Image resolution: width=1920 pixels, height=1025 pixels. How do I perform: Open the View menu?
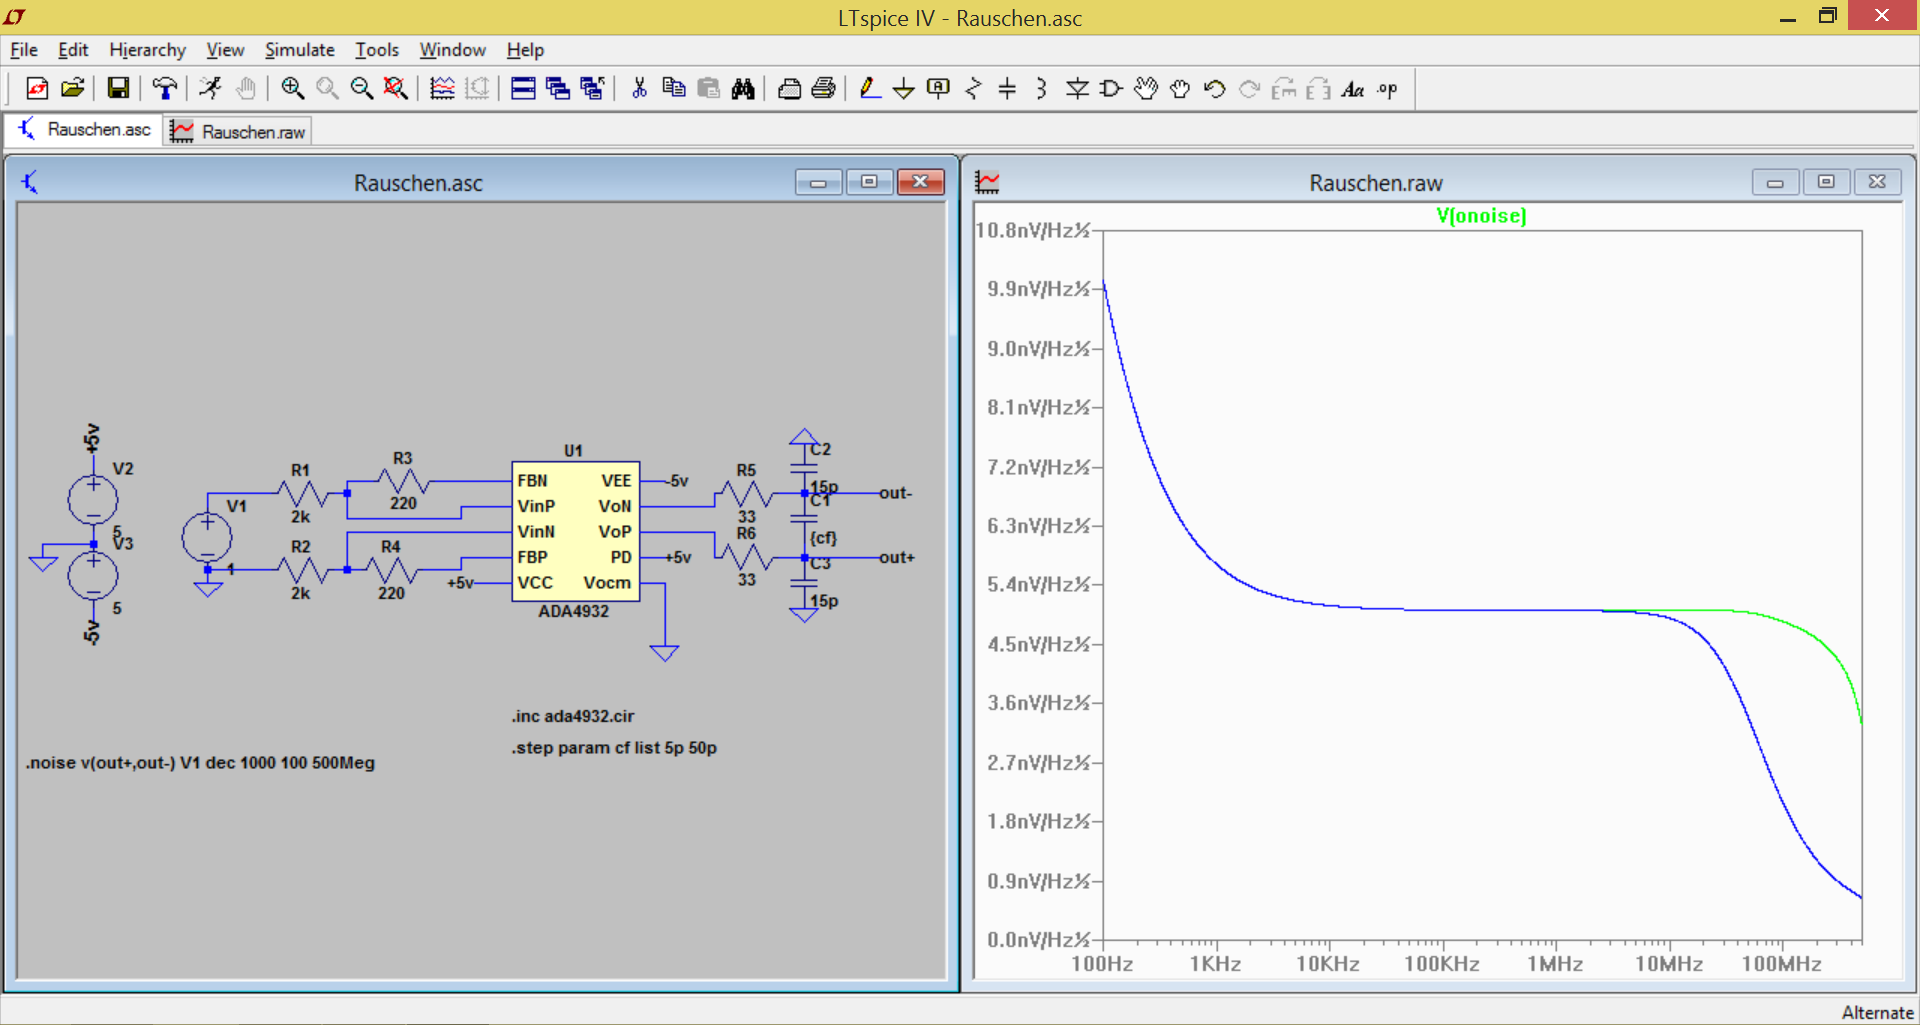pyautogui.click(x=225, y=50)
